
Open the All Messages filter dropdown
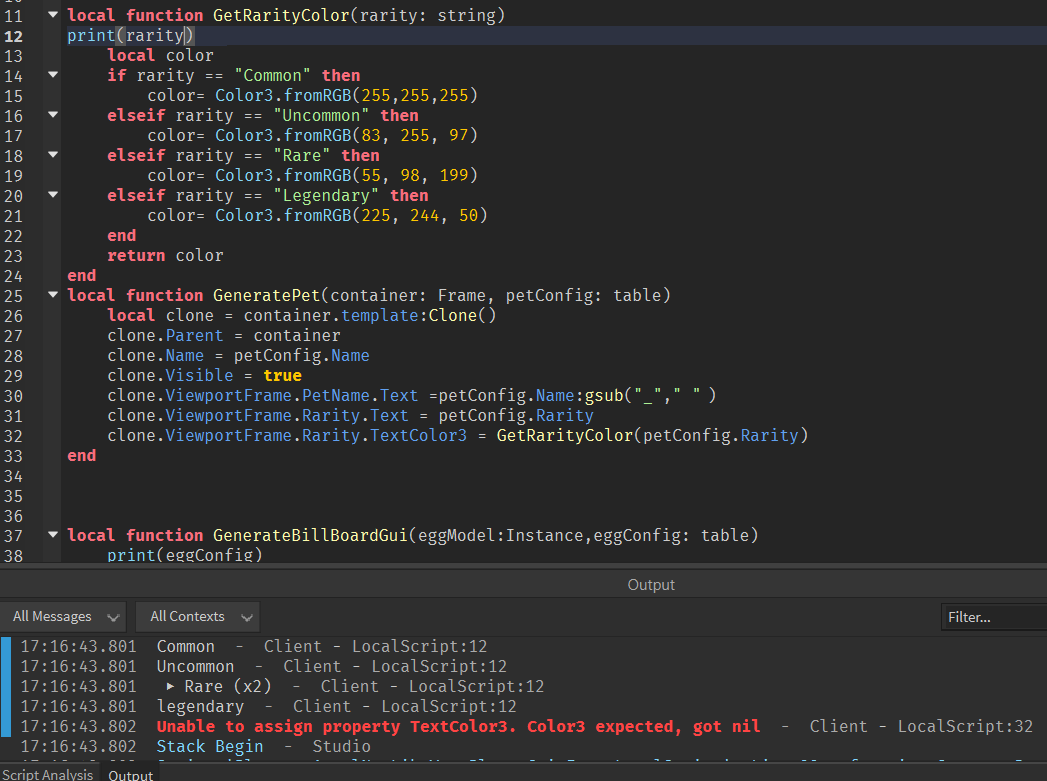tap(63, 616)
